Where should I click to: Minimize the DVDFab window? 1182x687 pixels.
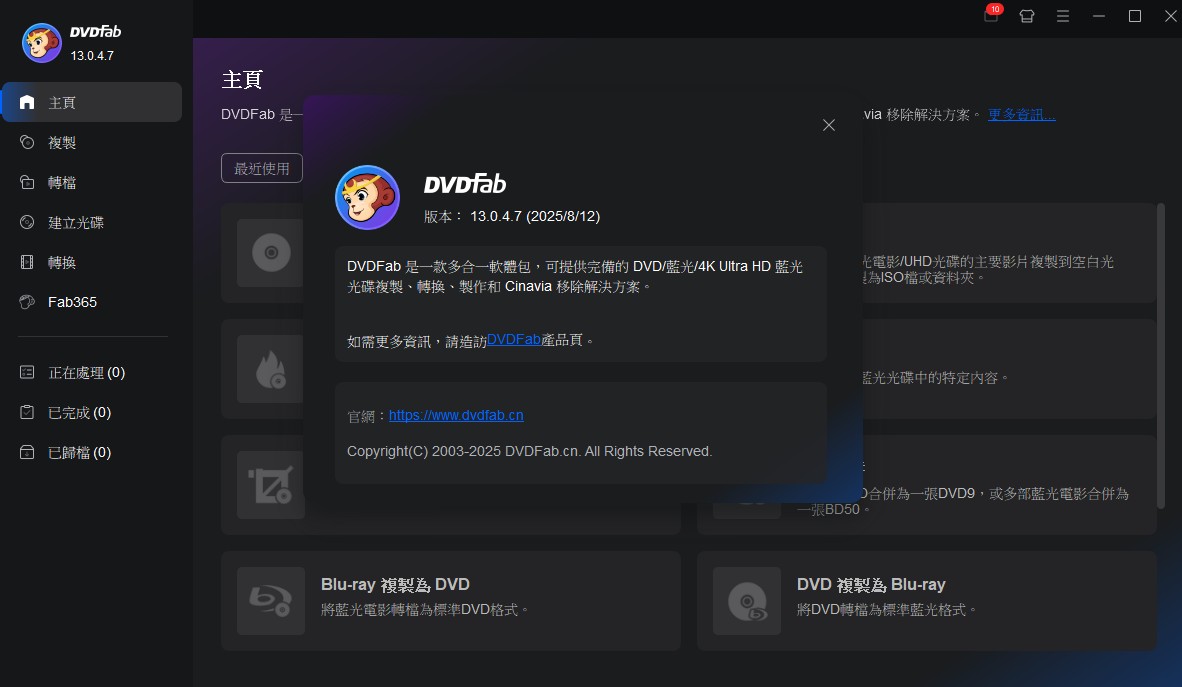coord(1099,16)
